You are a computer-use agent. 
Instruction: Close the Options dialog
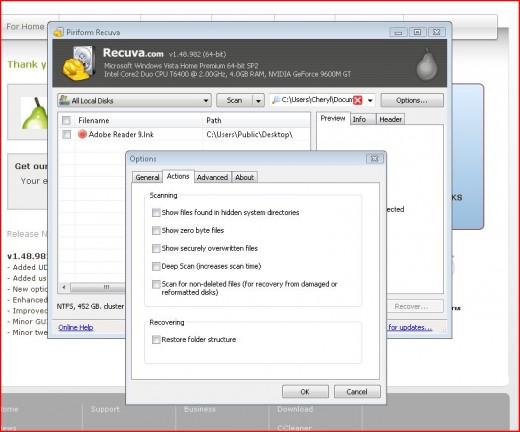coord(374,159)
